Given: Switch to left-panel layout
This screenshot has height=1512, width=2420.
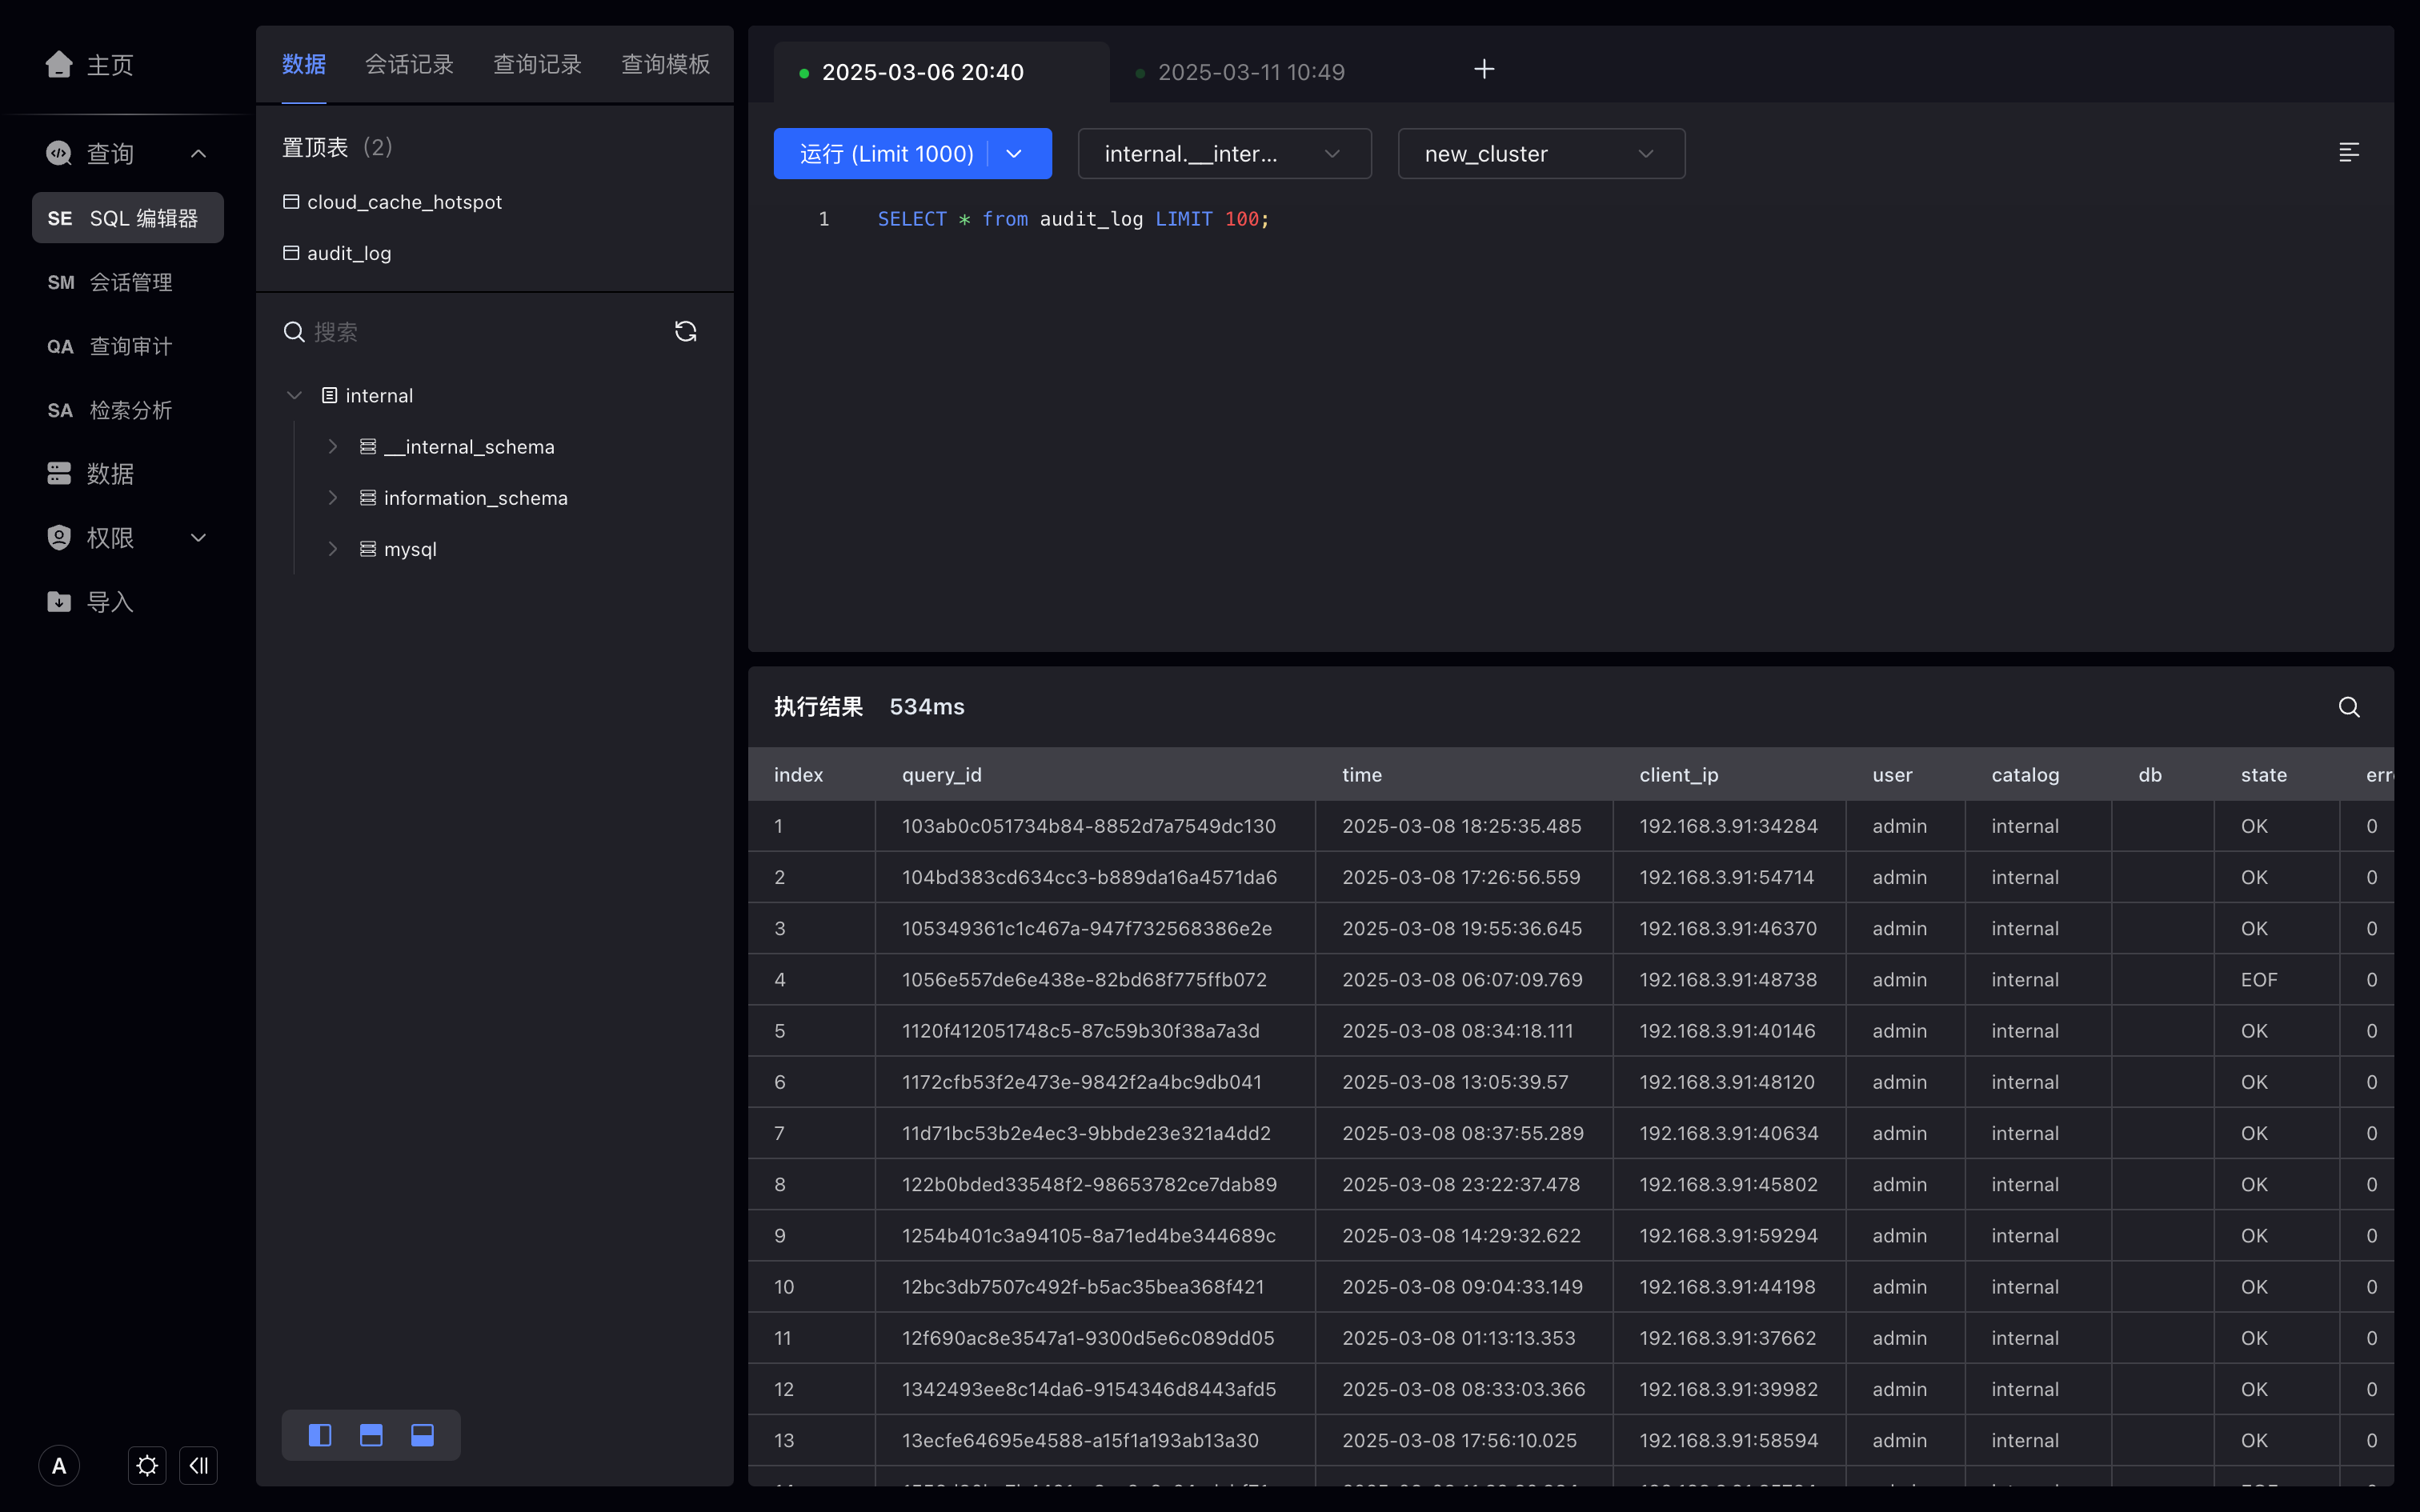Looking at the screenshot, I should (x=320, y=1435).
